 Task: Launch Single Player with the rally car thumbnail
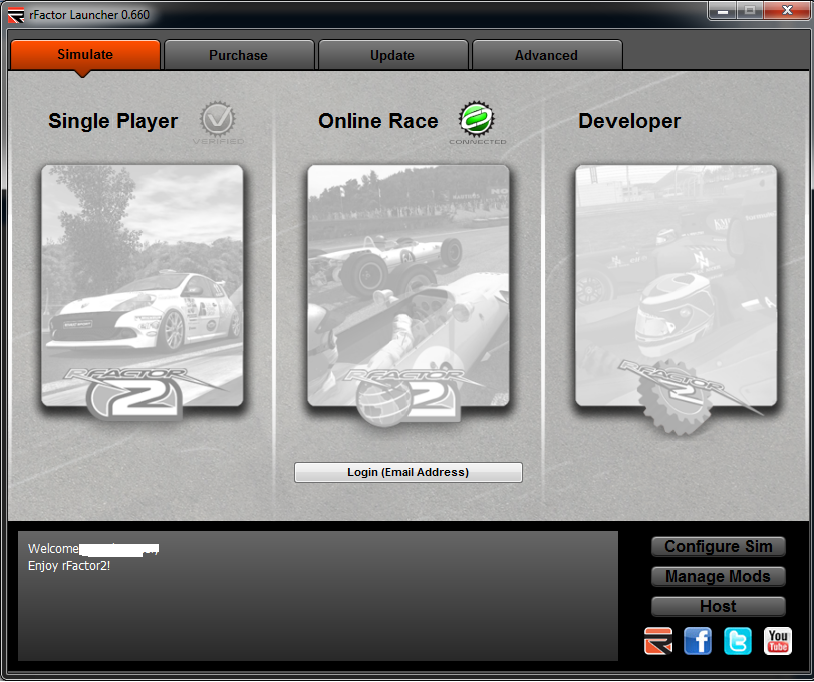(x=142, y=286)
